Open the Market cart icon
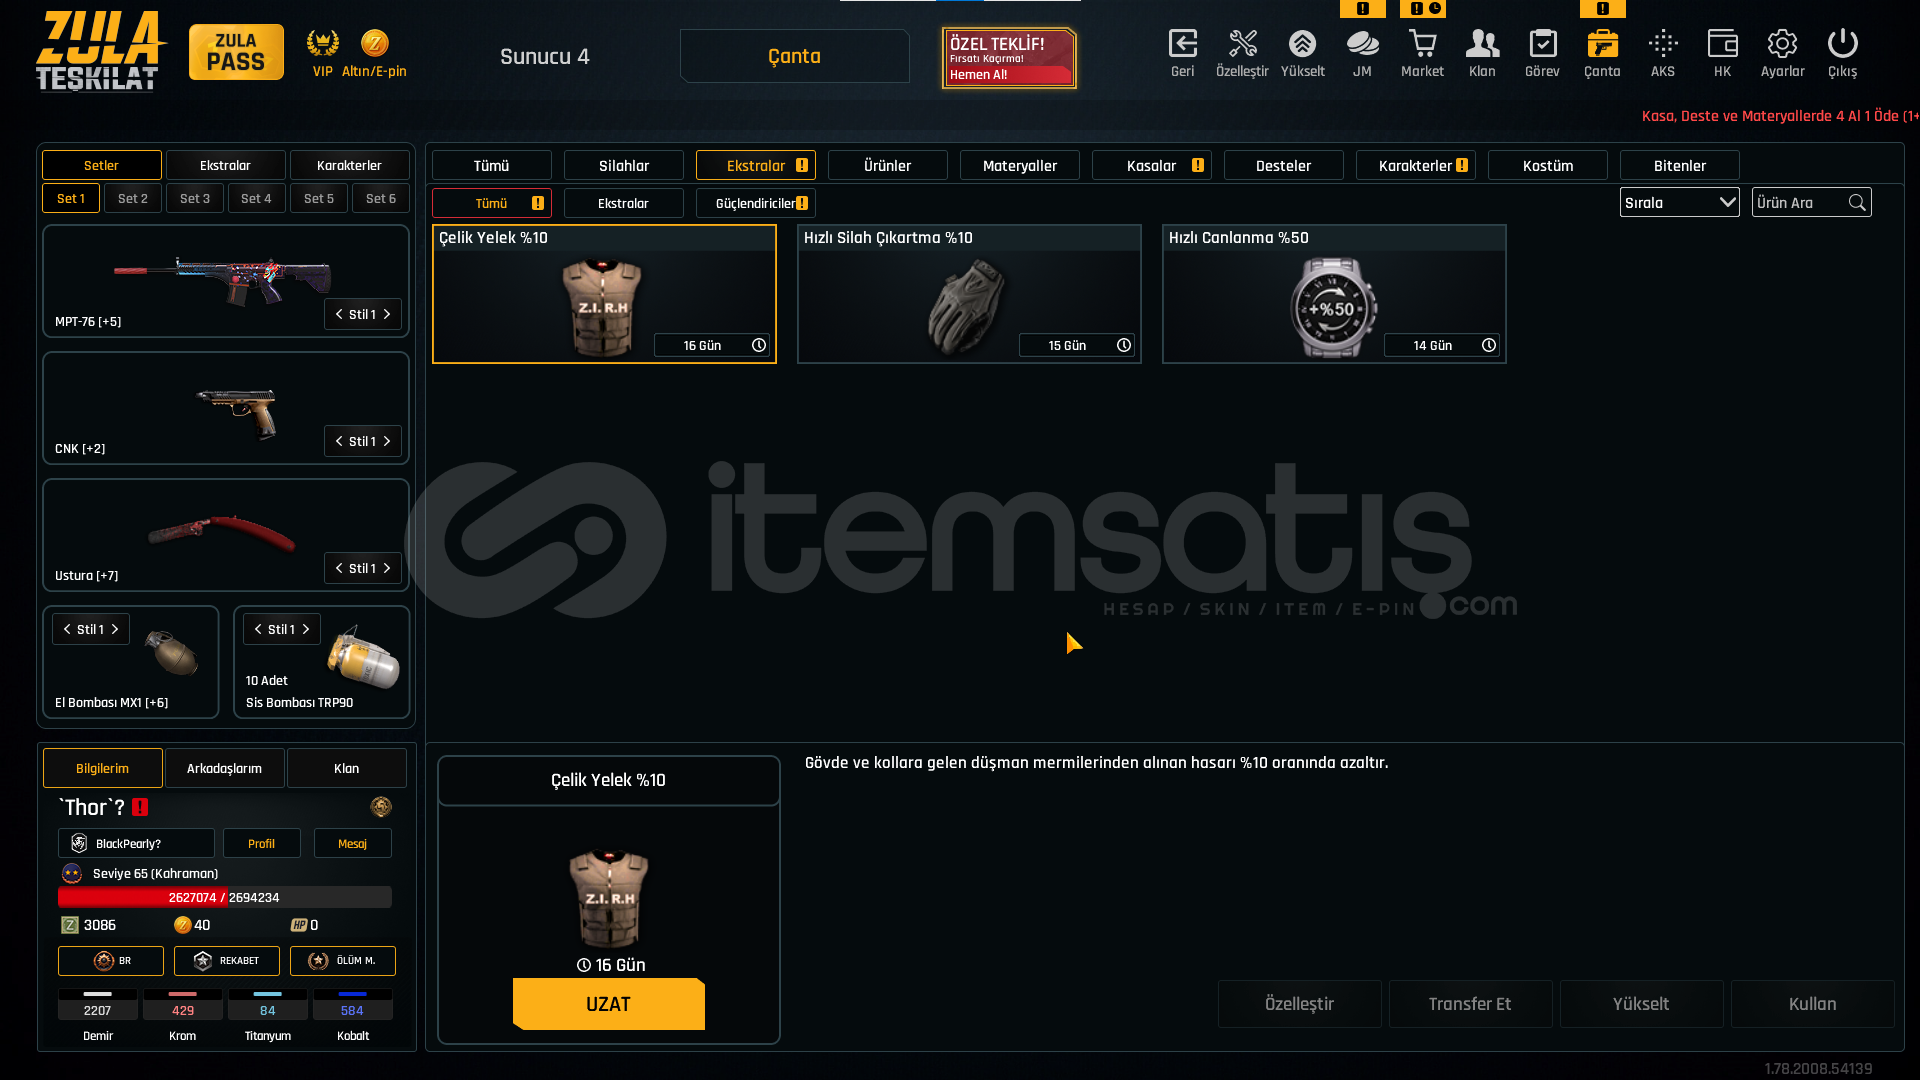 (1422, 44)
